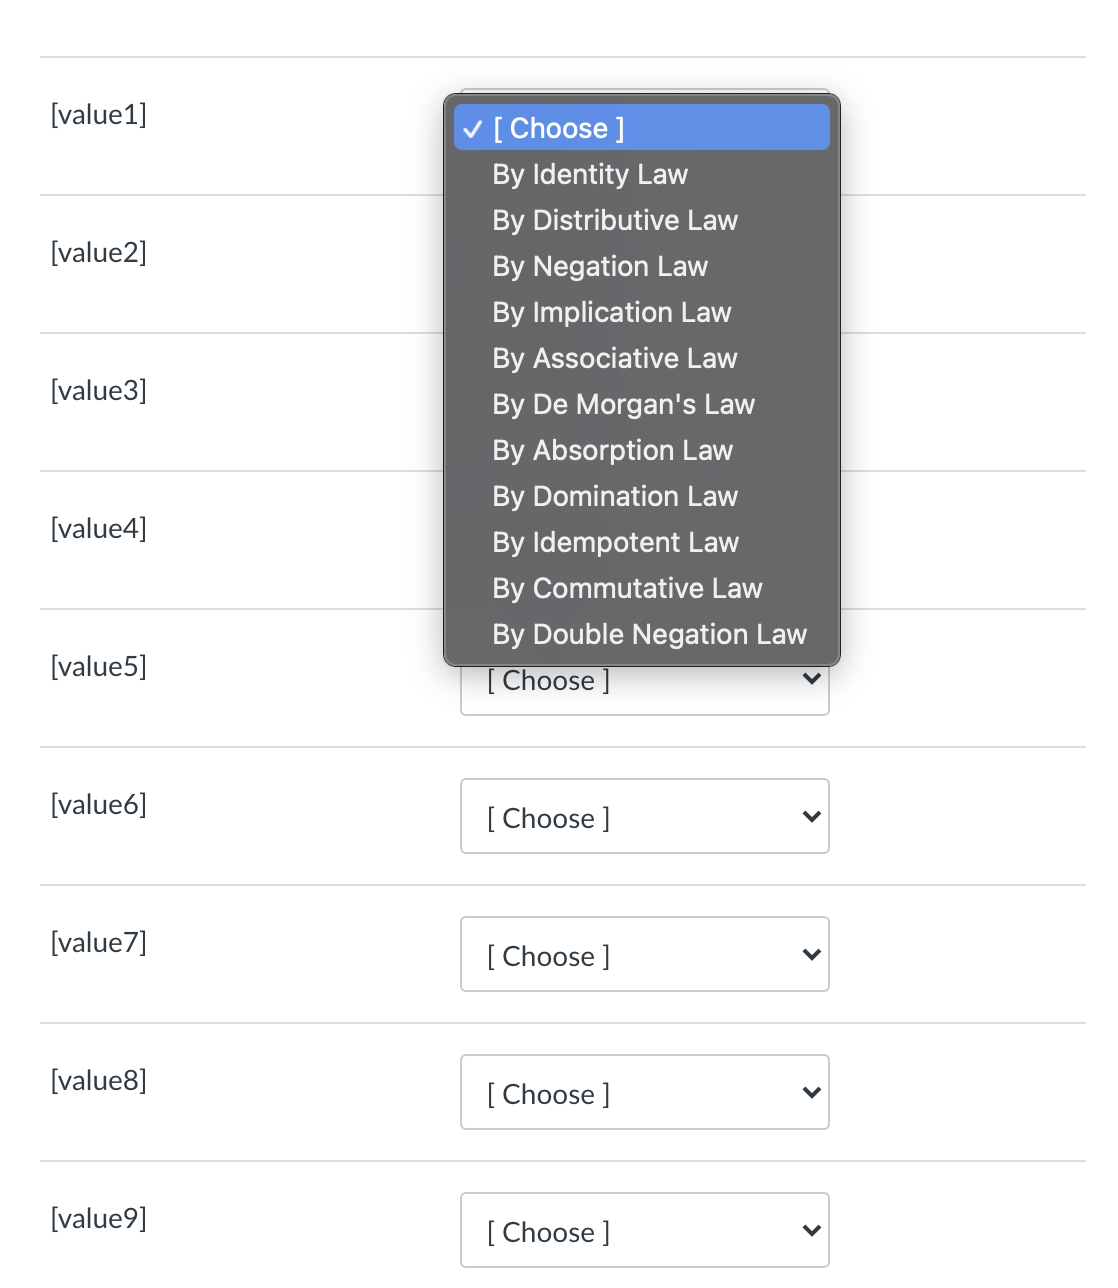Choose "By Commutative Law" from the menu
This screenshot has width=1118, height=1288.
pyautogui.click(x=626, y=588)
